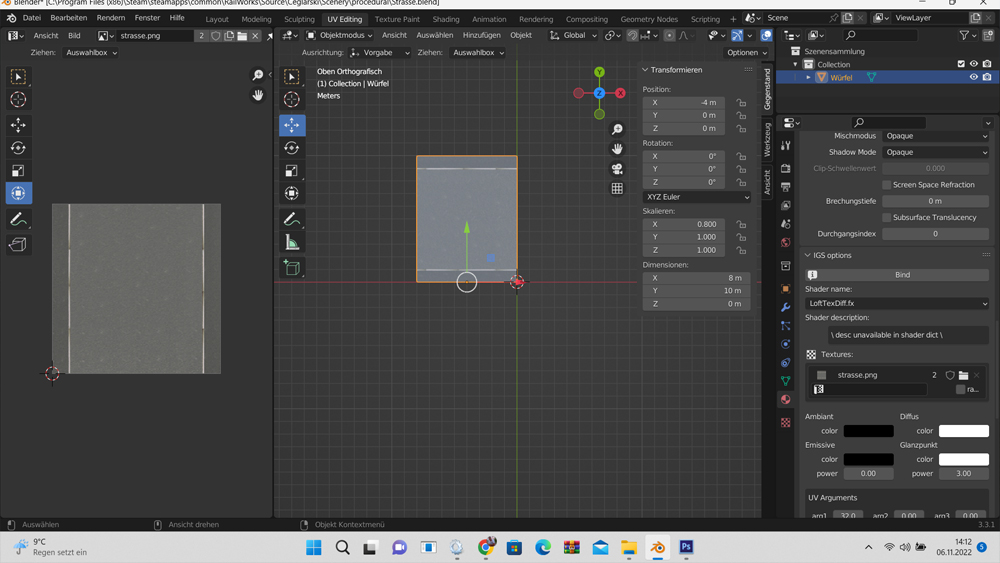Click the camera view icon in the viewport
The image size is (1000, 563).
coord(617,169)
